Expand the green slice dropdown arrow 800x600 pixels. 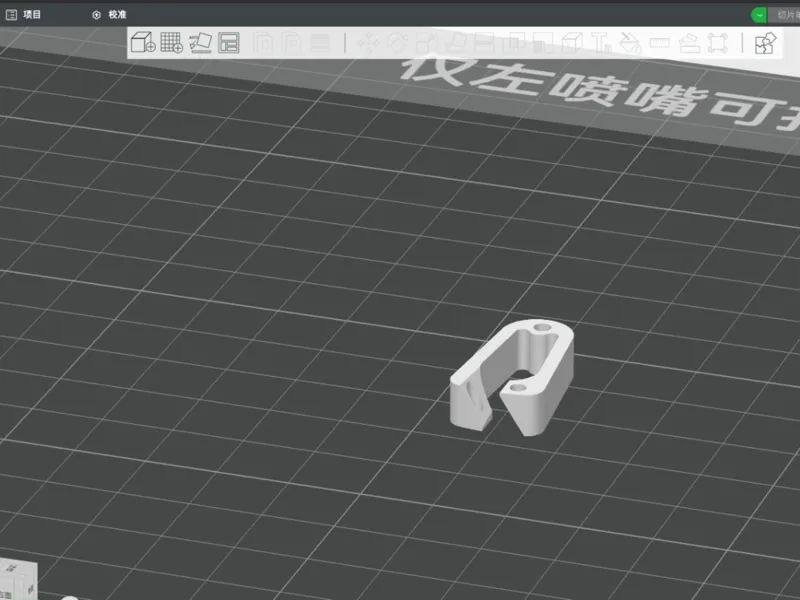(759, 15)
